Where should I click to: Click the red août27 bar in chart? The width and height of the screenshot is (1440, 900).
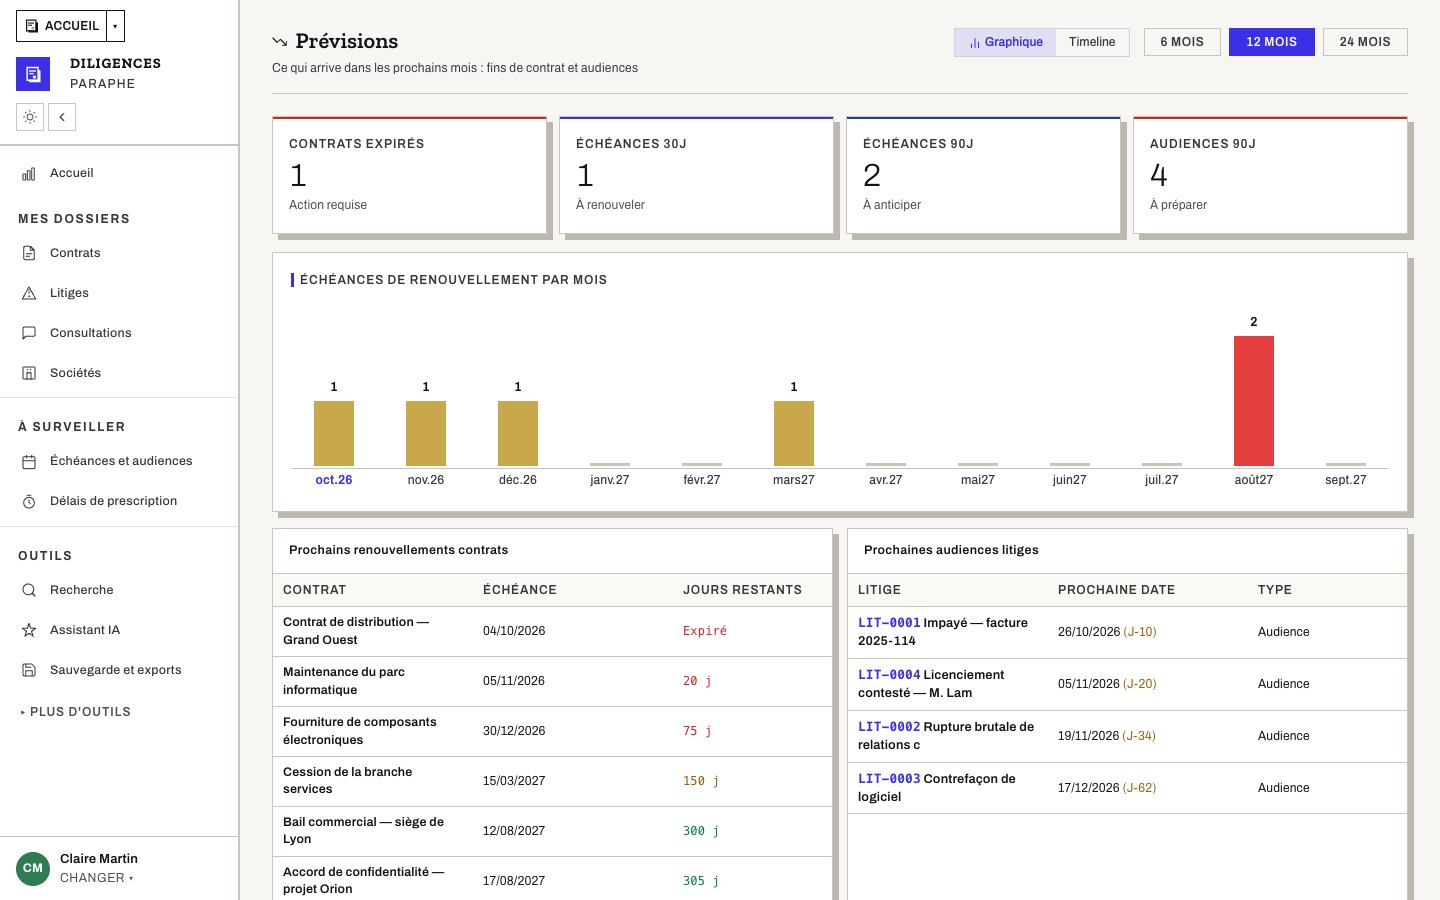click(1254, 401)
